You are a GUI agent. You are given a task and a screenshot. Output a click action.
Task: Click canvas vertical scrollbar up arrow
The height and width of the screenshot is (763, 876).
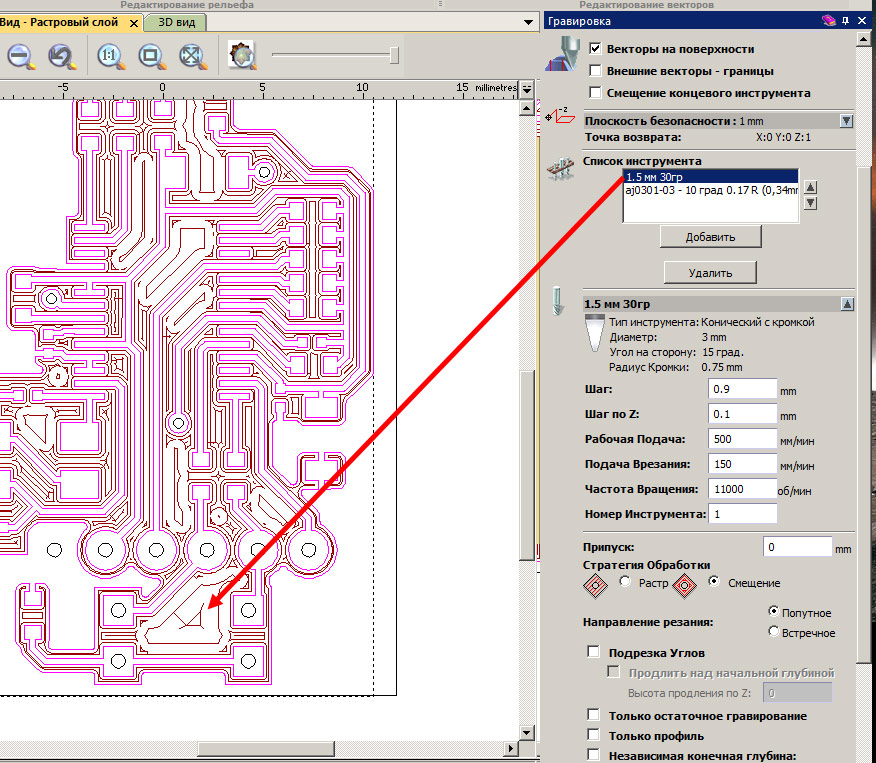527,107
